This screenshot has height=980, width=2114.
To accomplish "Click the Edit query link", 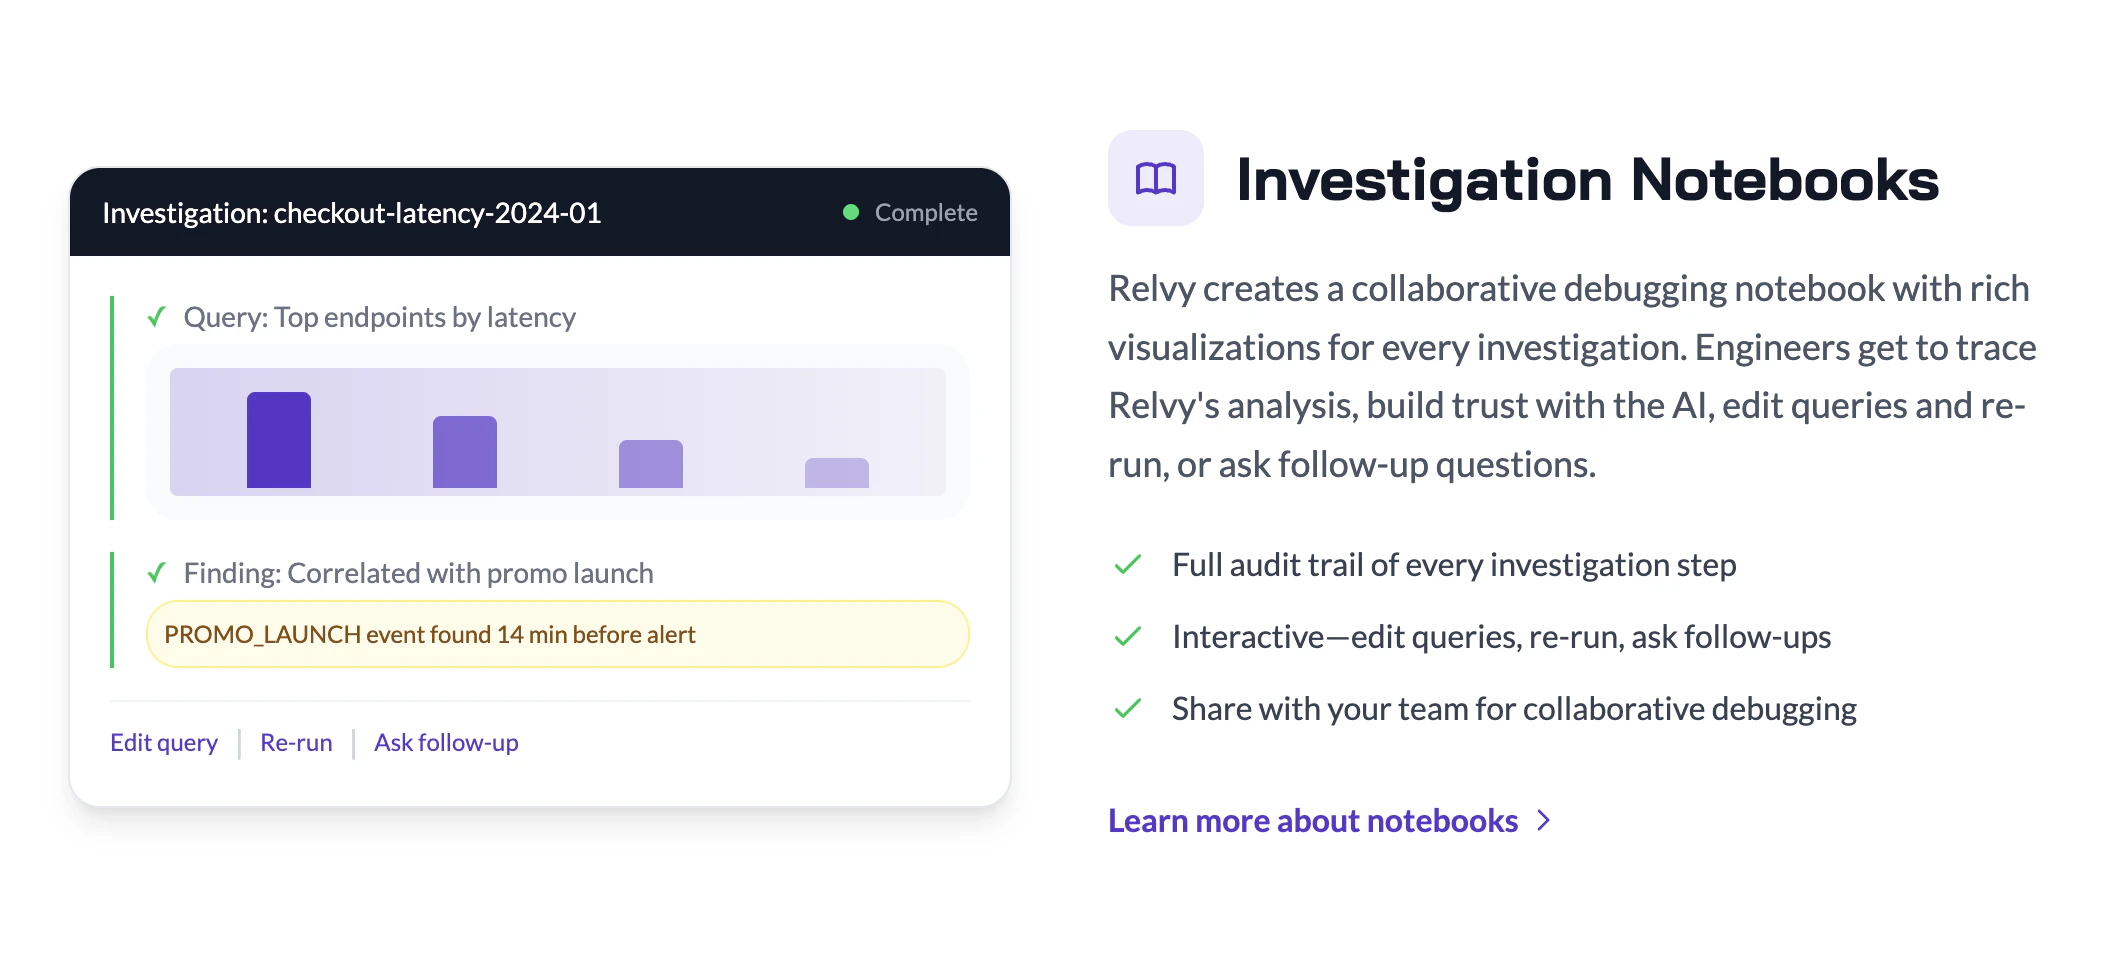I will tap(163, 742).
